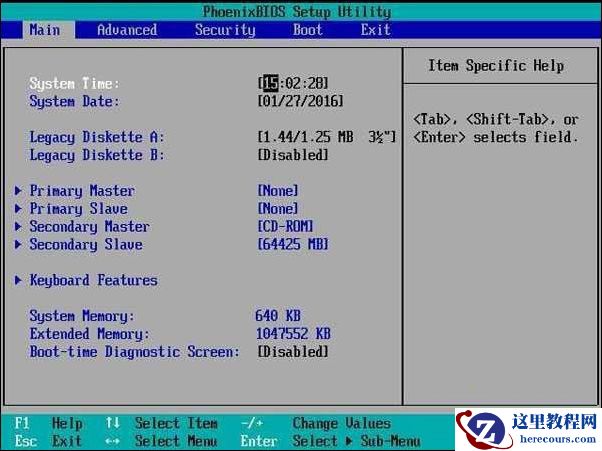This screenshot has width=602, height=451.
Task: Click the herecours.com watermark logo
Action: 528,429
